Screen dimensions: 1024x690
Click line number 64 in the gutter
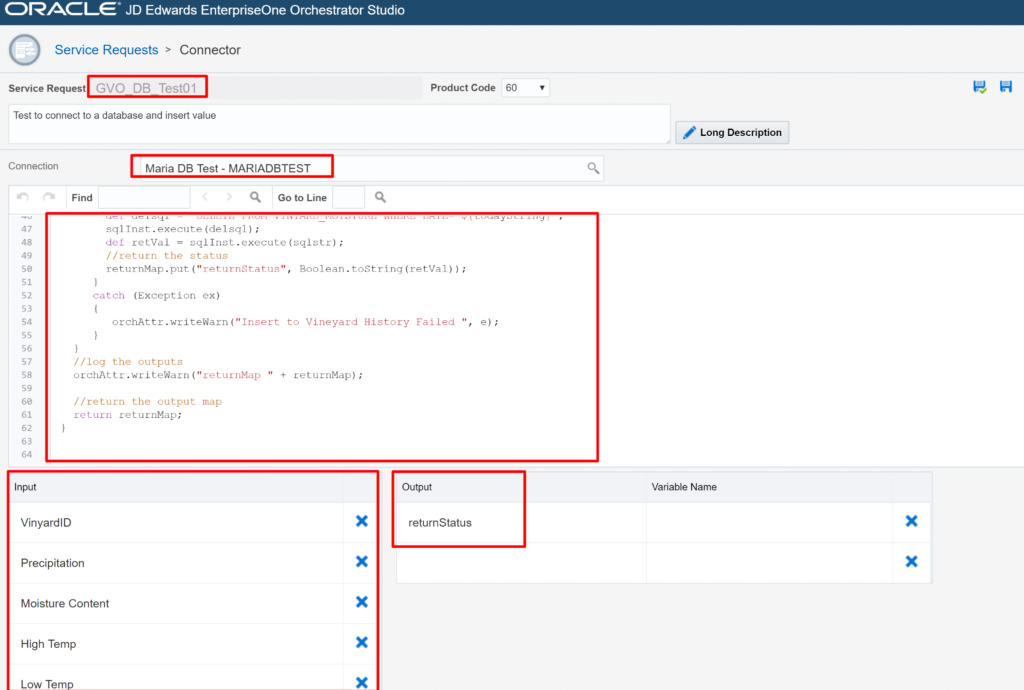coord(26,454)
